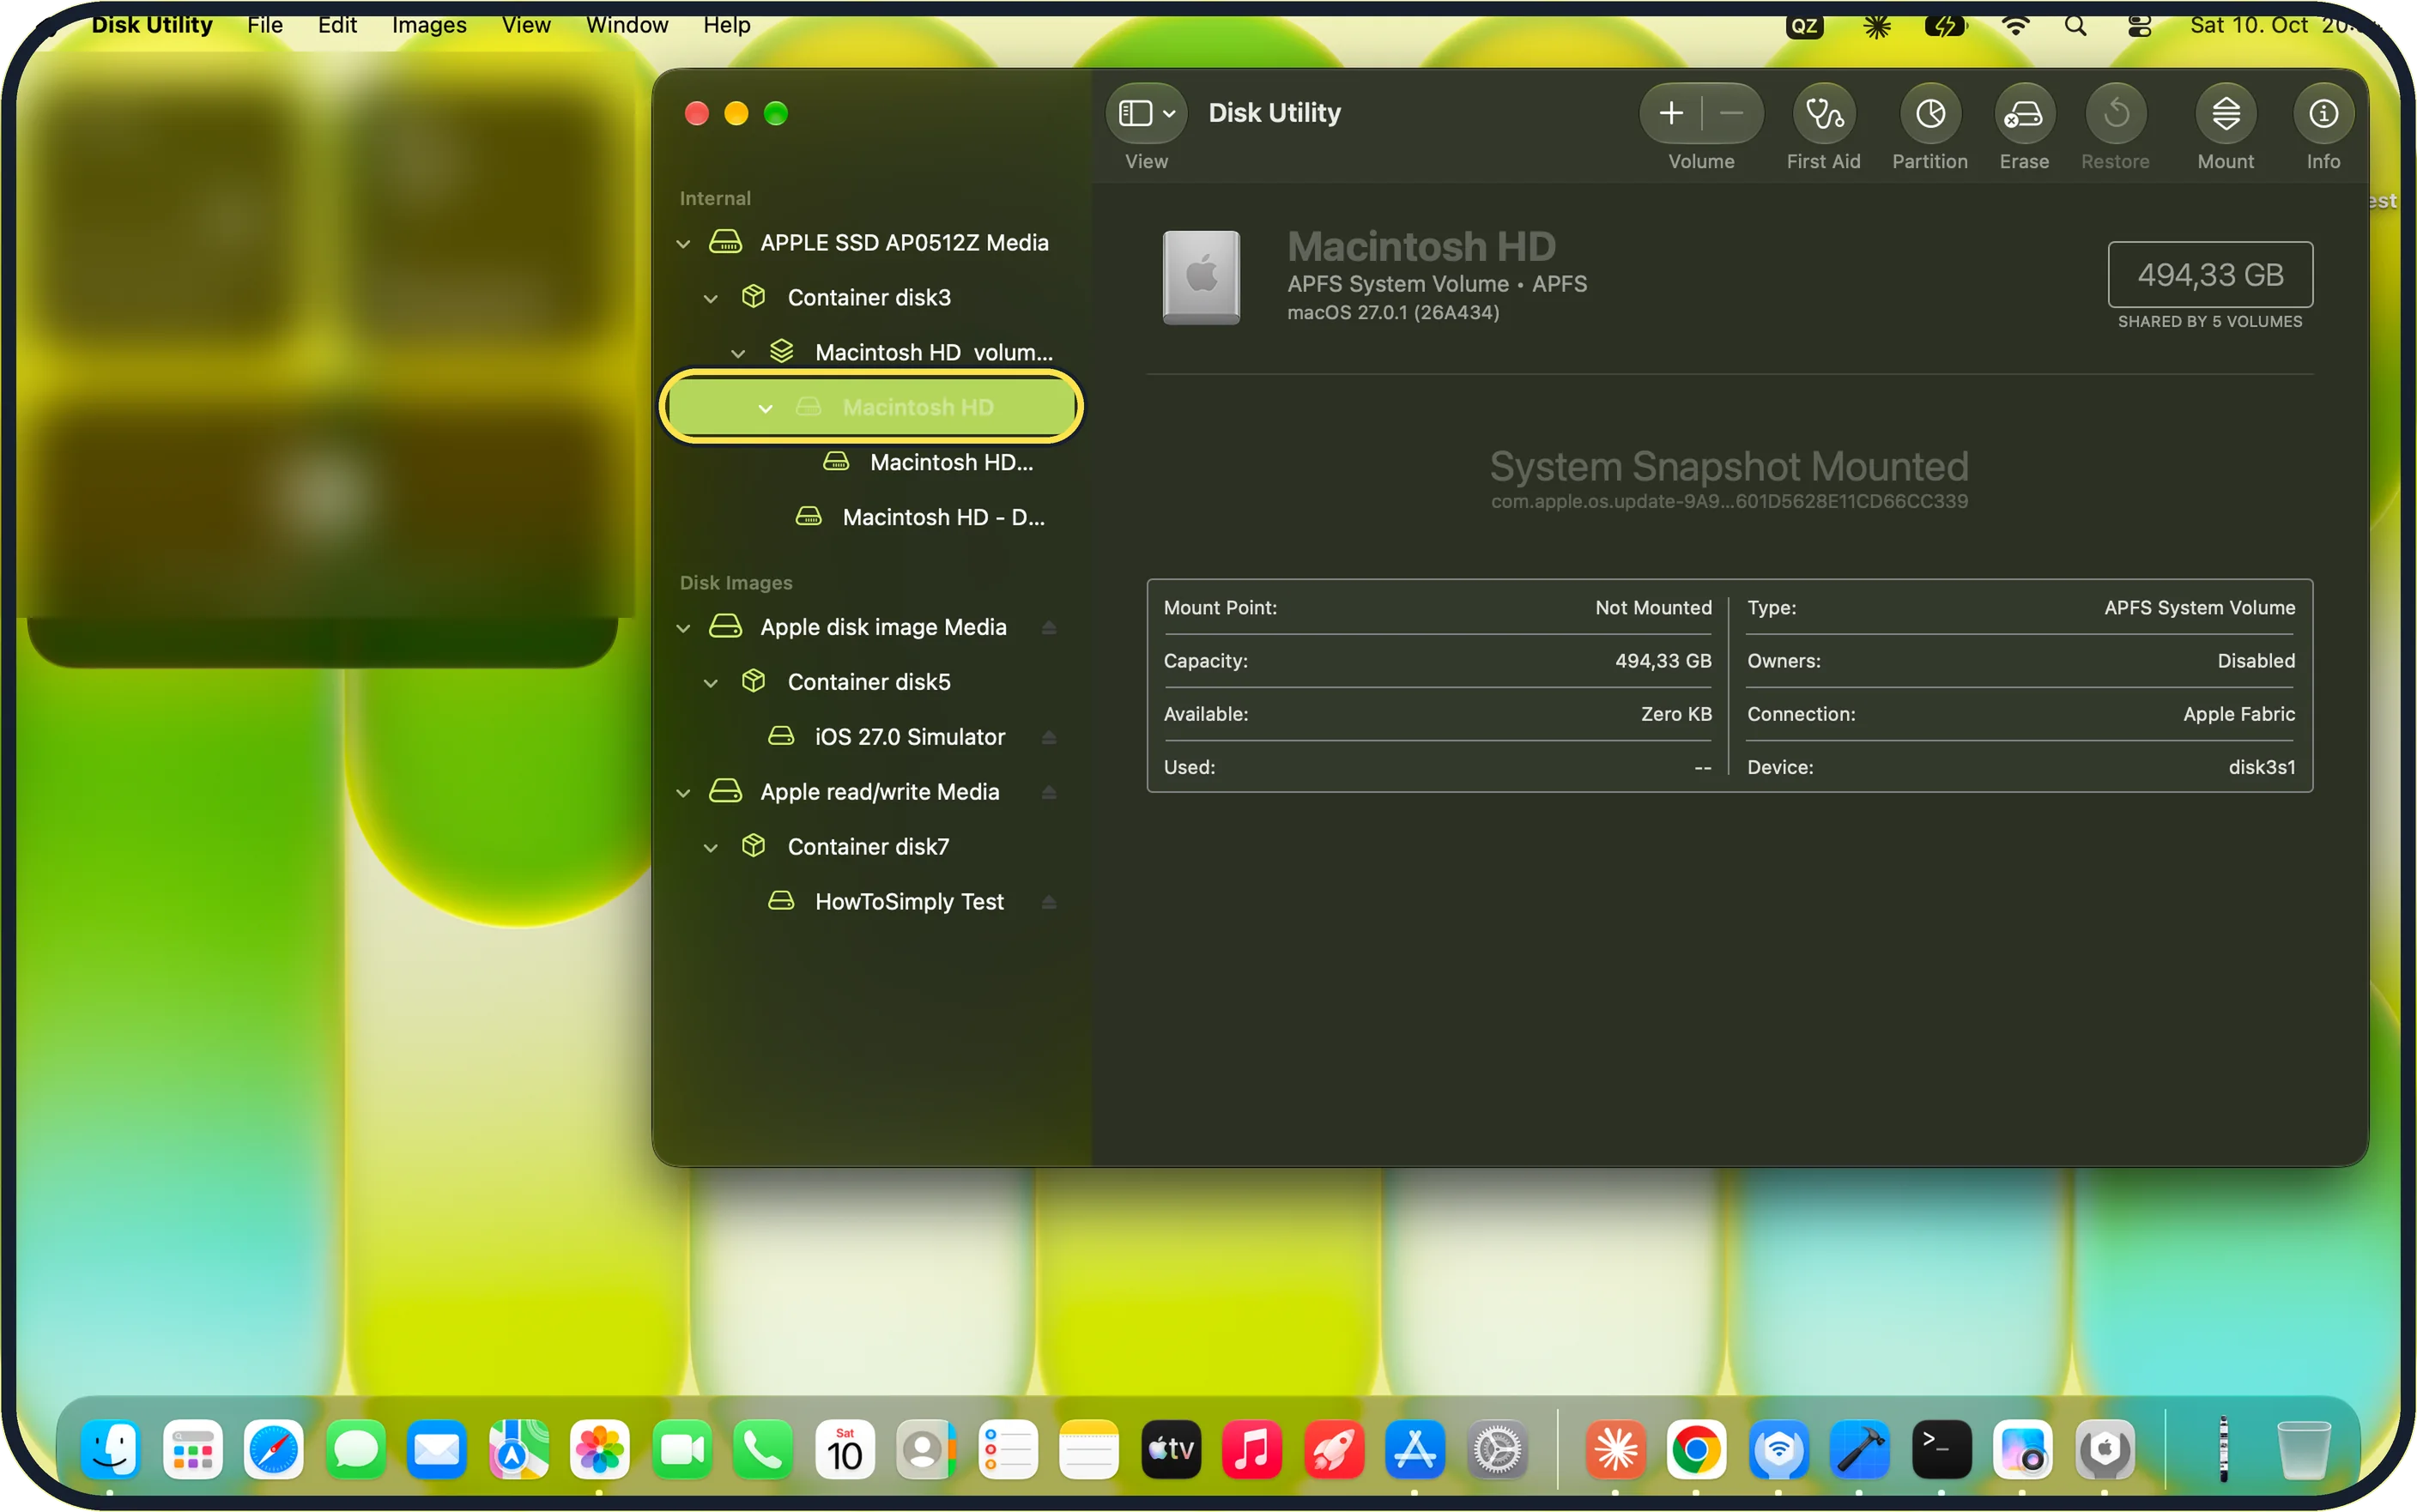
Task: Collapse Container disk5 chevron
Action: tap(710, 683)
